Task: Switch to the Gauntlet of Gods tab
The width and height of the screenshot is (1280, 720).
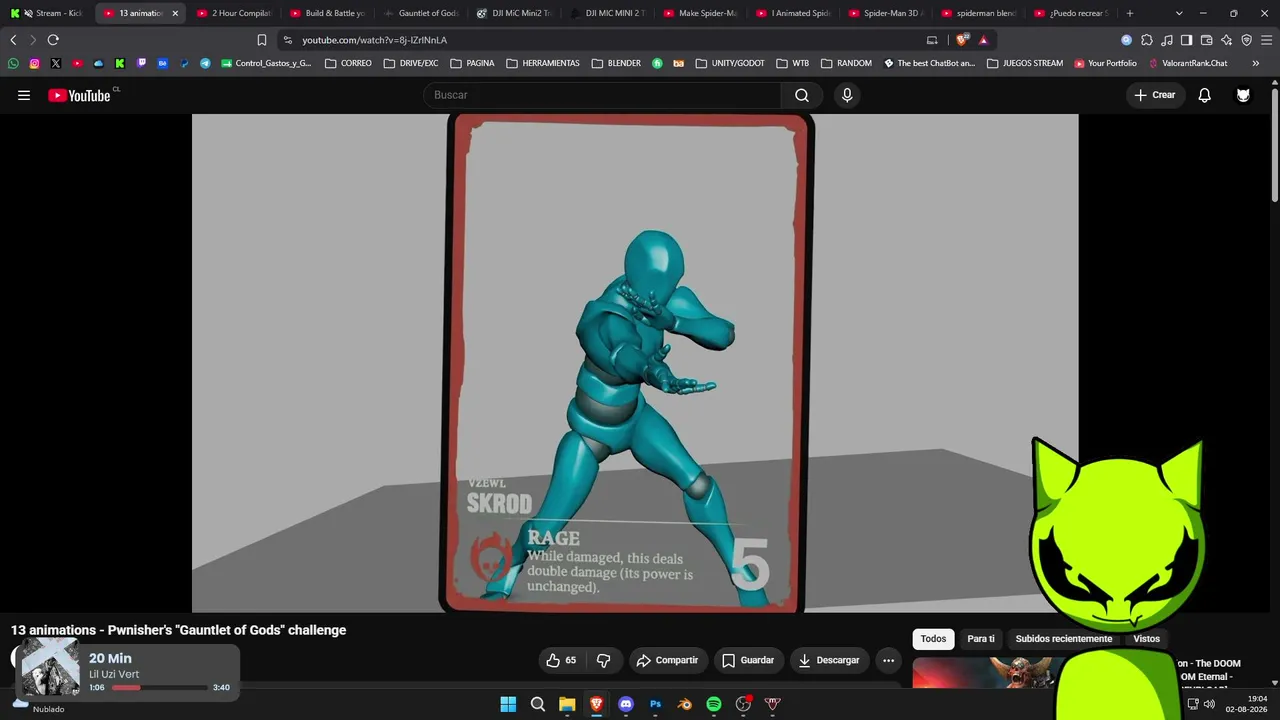Action: [x=420, y=13]
